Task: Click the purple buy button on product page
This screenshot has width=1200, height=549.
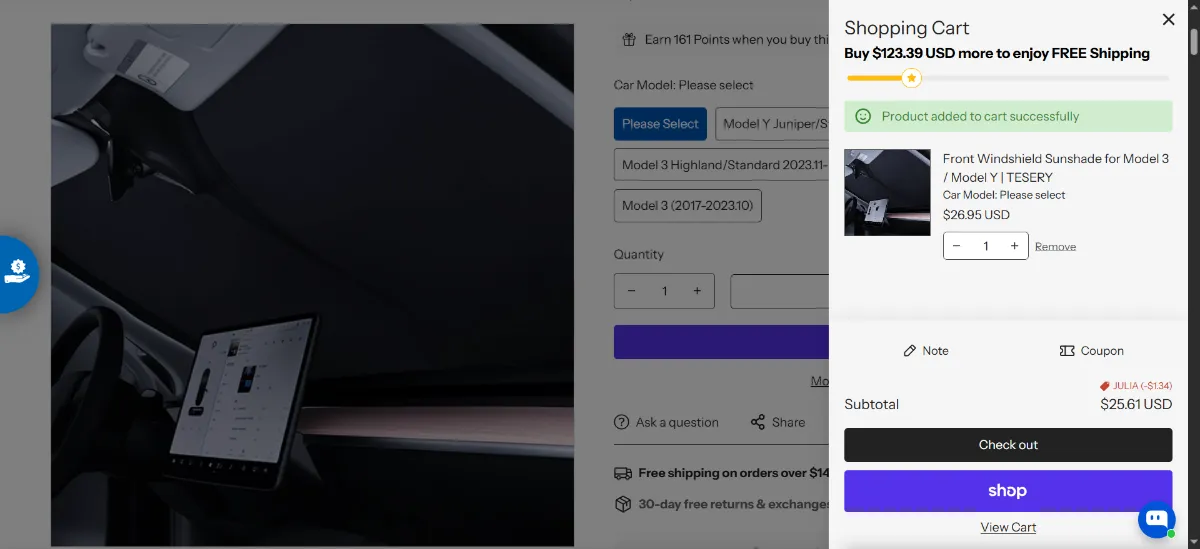Action: (721, 342)
